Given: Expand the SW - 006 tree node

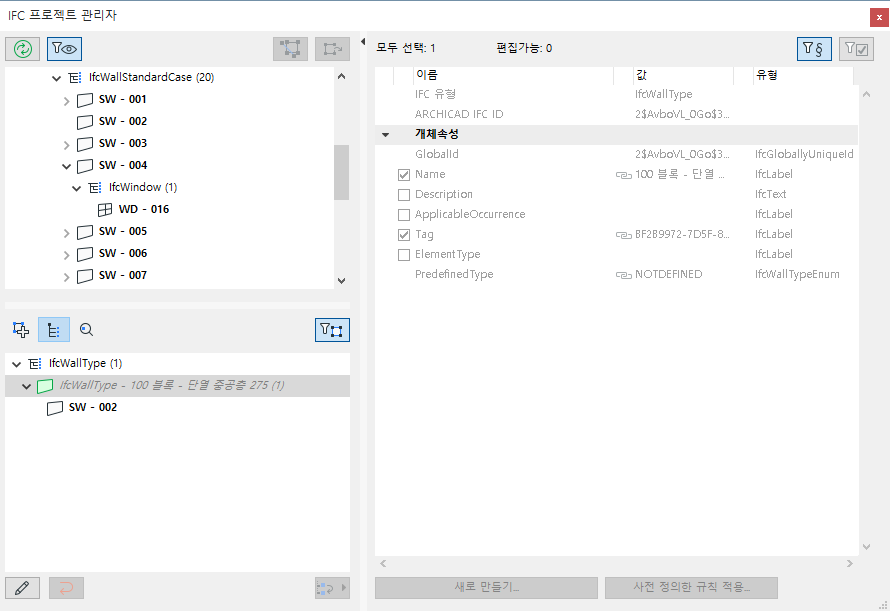Looking at the screenshot, I should click(x=66, y=256).
